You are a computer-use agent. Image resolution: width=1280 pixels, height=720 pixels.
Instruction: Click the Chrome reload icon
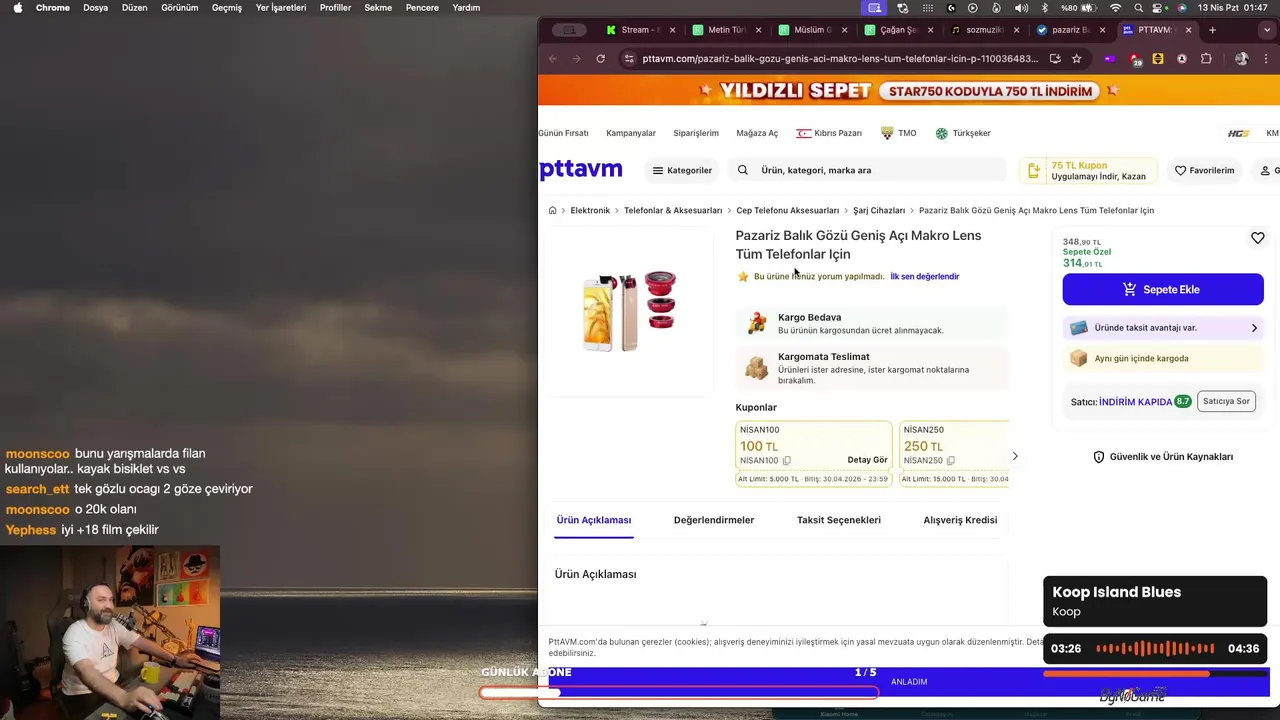[600, 59]
